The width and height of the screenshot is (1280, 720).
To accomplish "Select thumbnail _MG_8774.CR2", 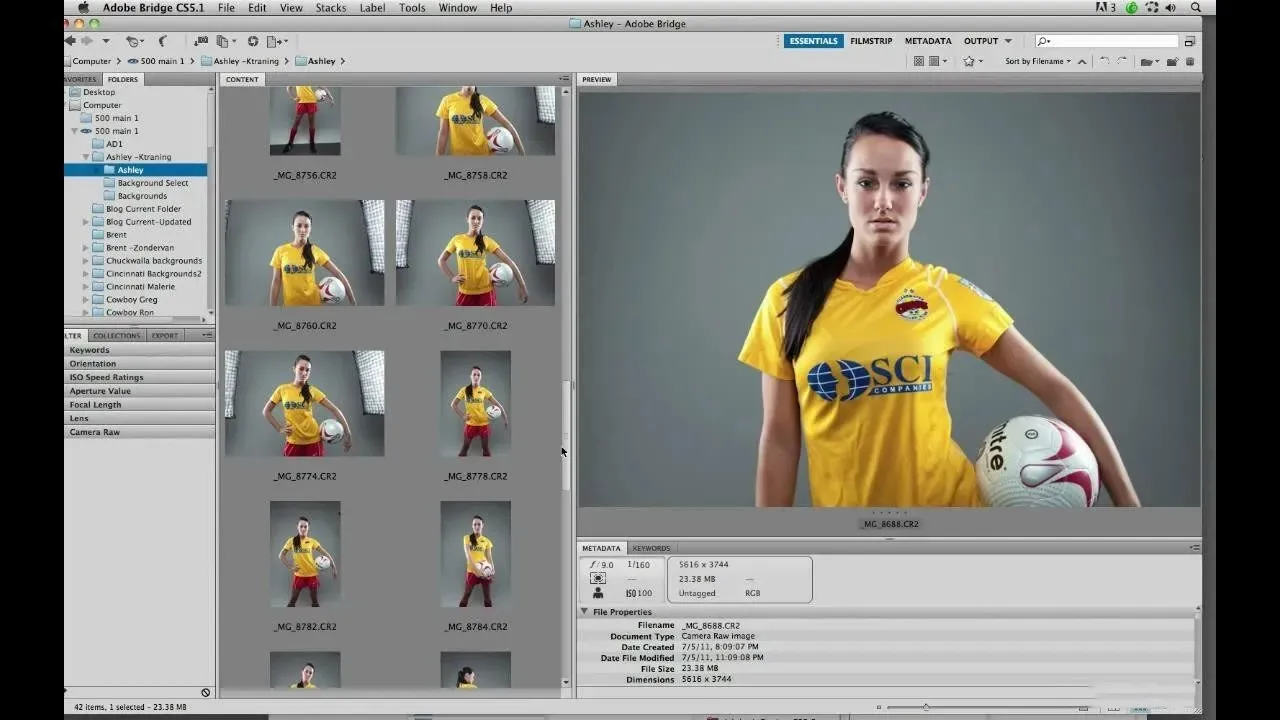I will pos(305,403).
